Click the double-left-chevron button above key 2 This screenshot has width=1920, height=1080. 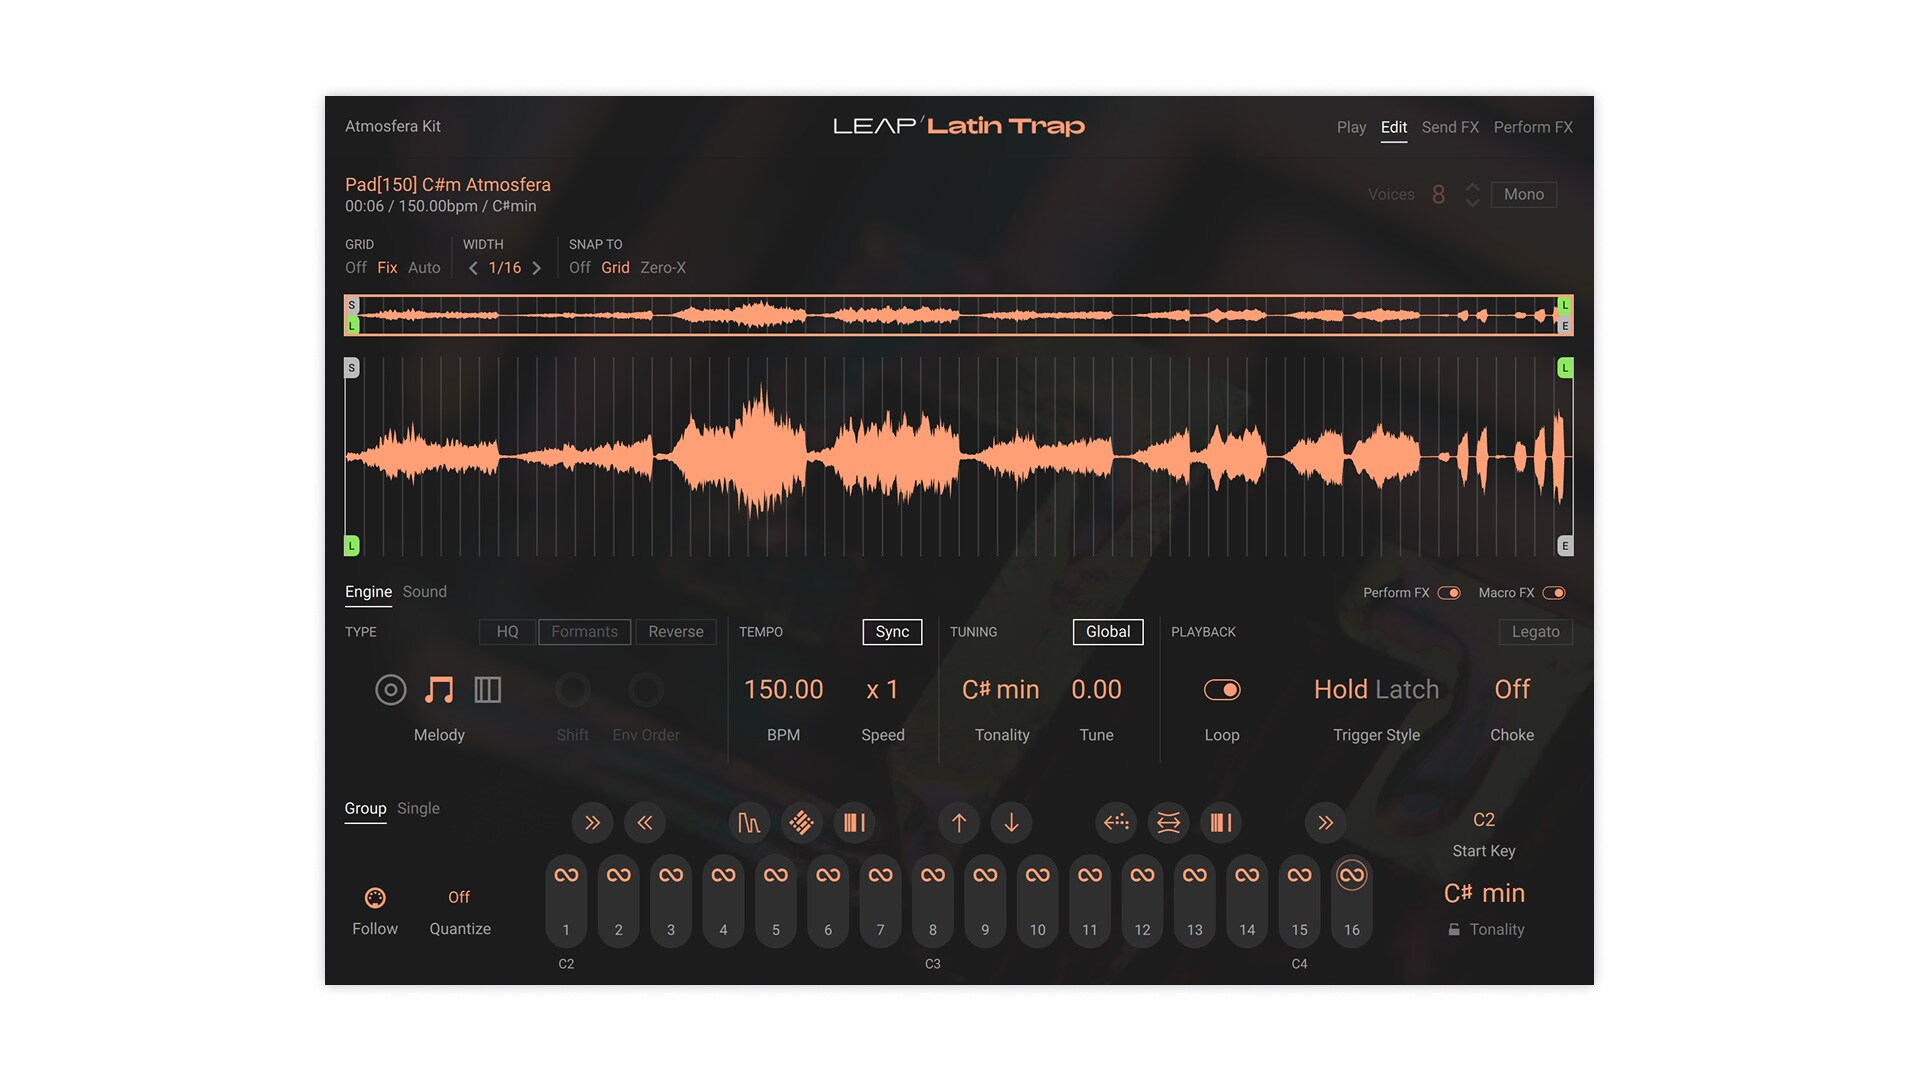coord(645,823)
